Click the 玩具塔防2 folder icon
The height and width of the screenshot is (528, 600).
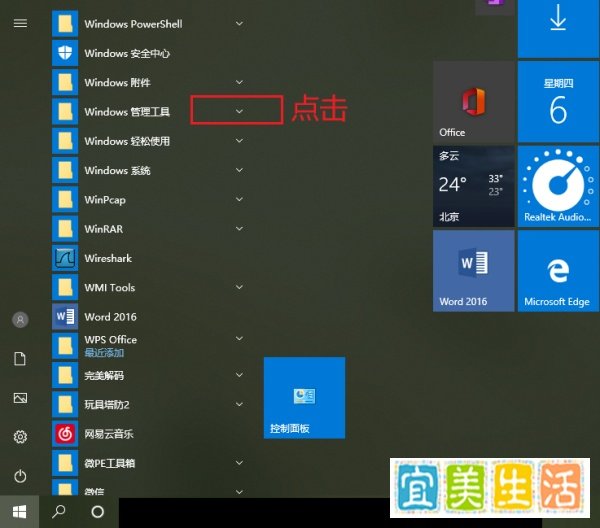[65, 404]
